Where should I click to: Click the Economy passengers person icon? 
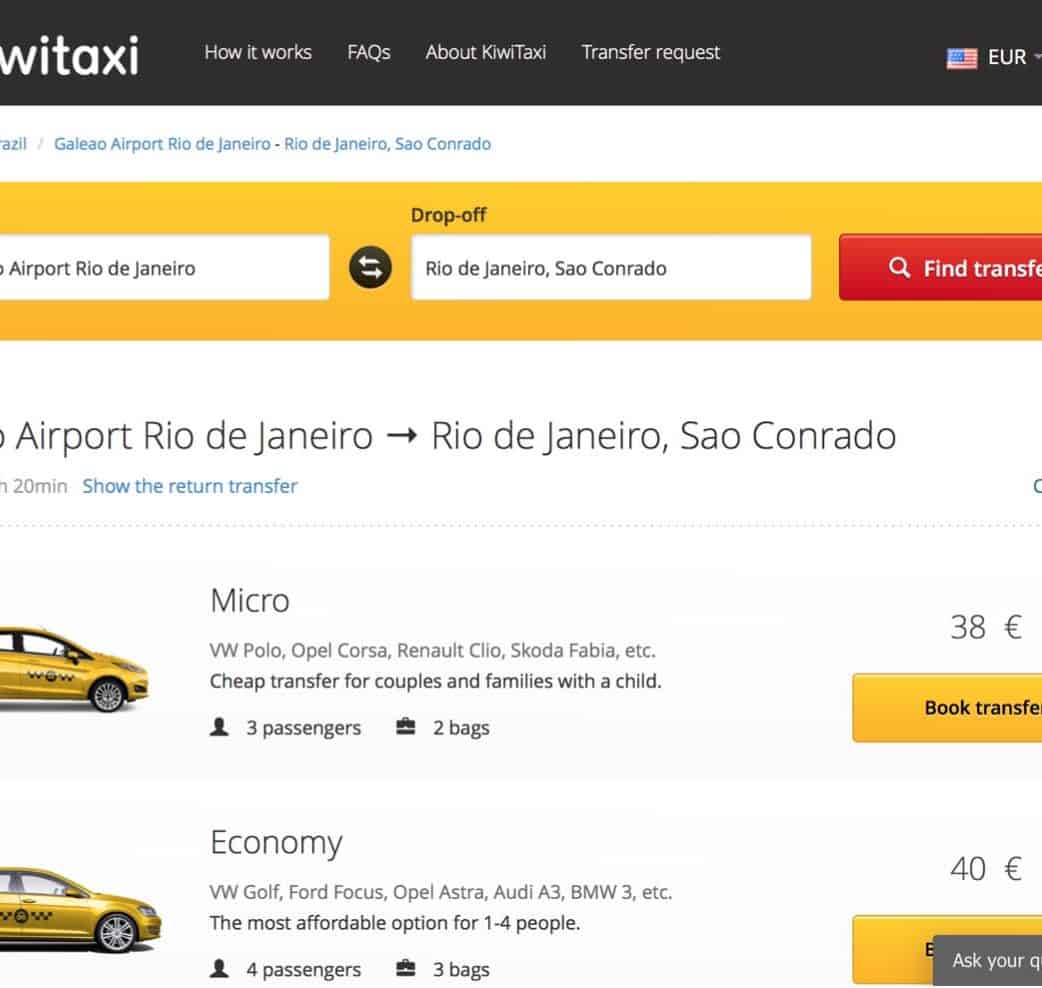[220, 969]
